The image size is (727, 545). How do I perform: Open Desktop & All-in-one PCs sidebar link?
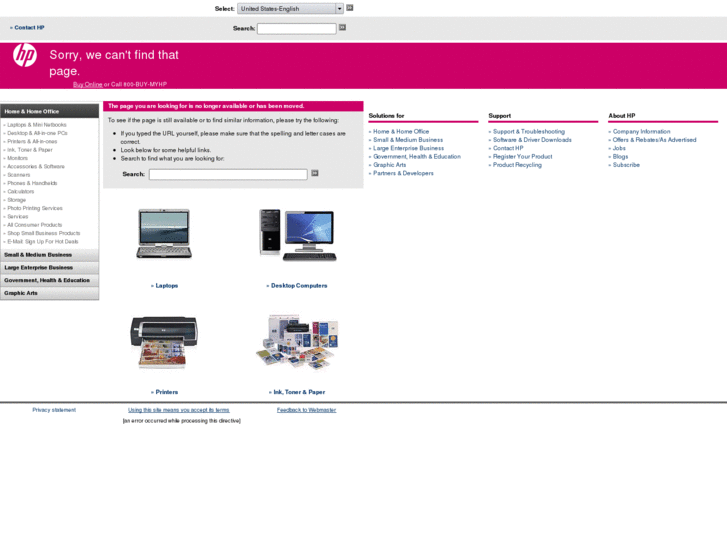pos(37,133)
